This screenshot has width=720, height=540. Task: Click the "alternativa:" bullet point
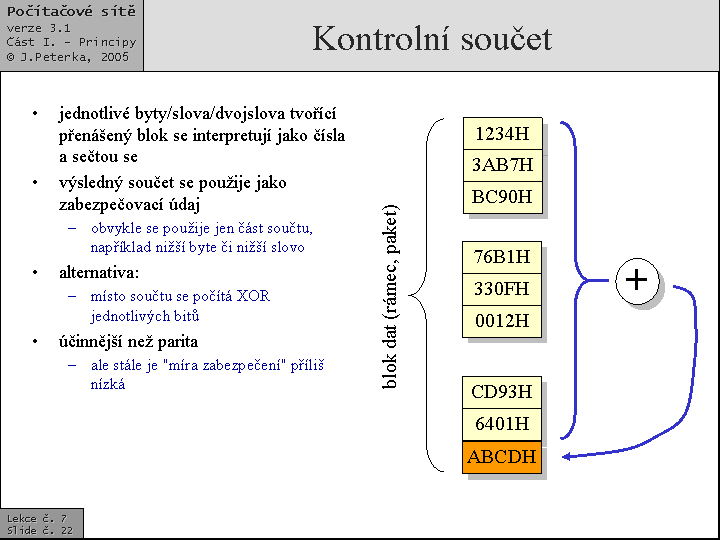(99, 272)
